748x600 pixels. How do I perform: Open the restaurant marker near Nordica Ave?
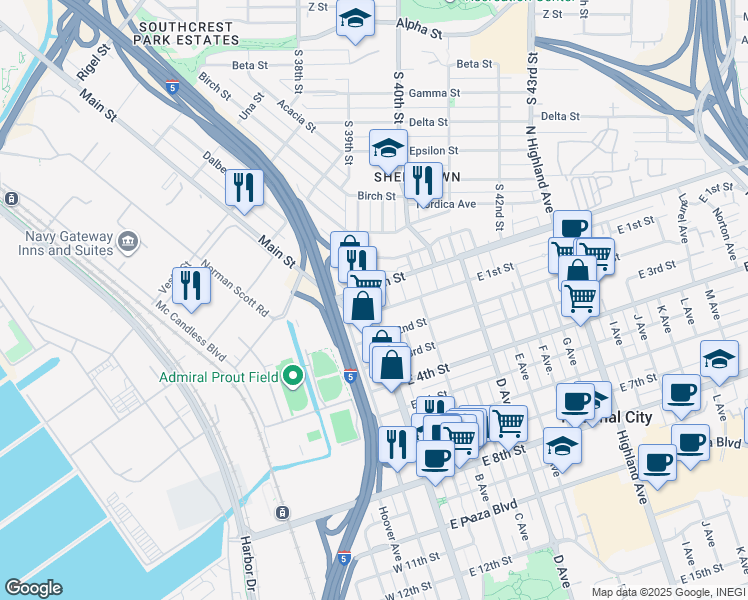(423, 182)
